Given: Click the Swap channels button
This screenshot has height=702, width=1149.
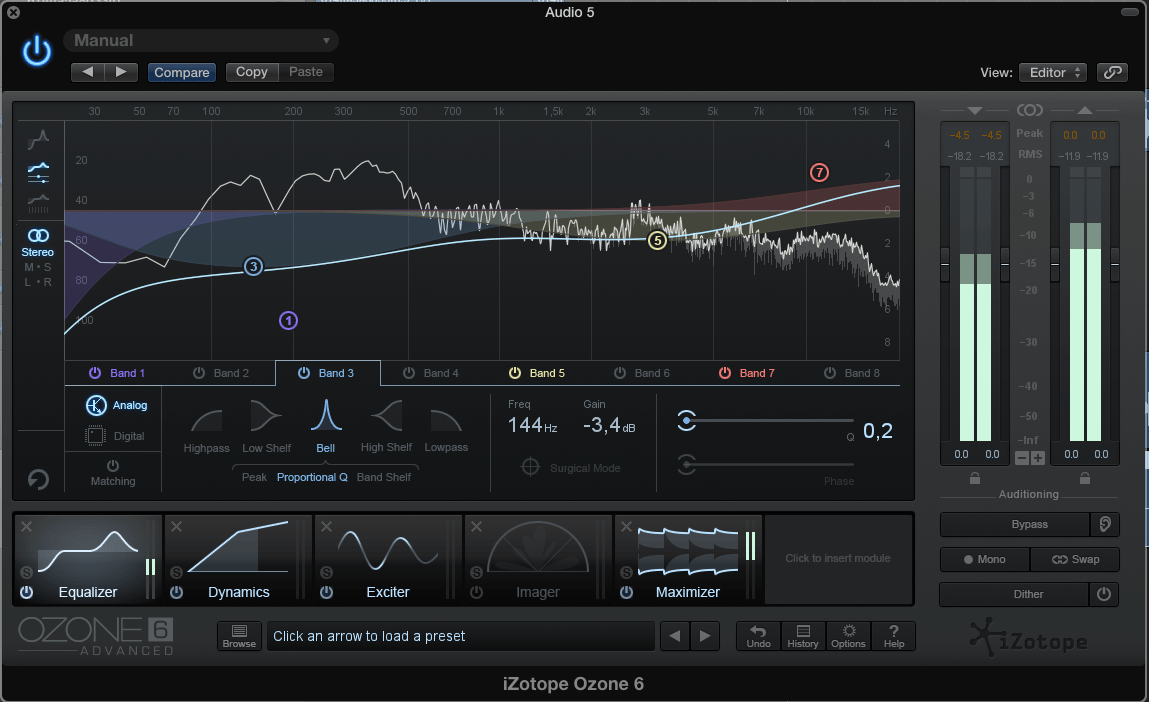Looking at the screenshot, I should point(1075,559).
